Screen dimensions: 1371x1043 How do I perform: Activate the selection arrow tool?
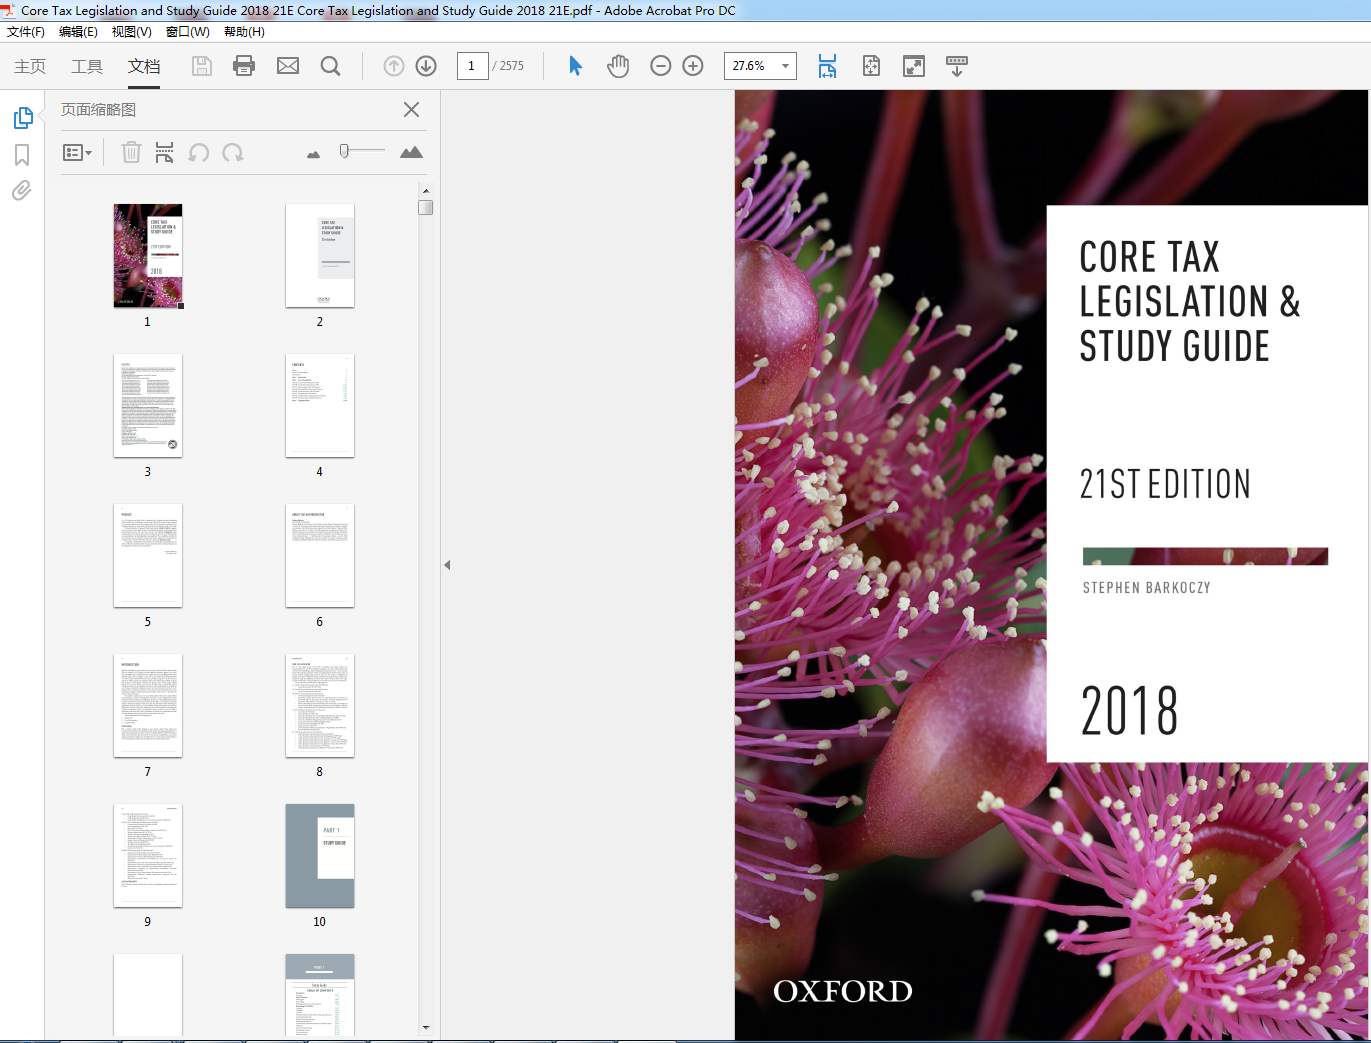point(575,66)
